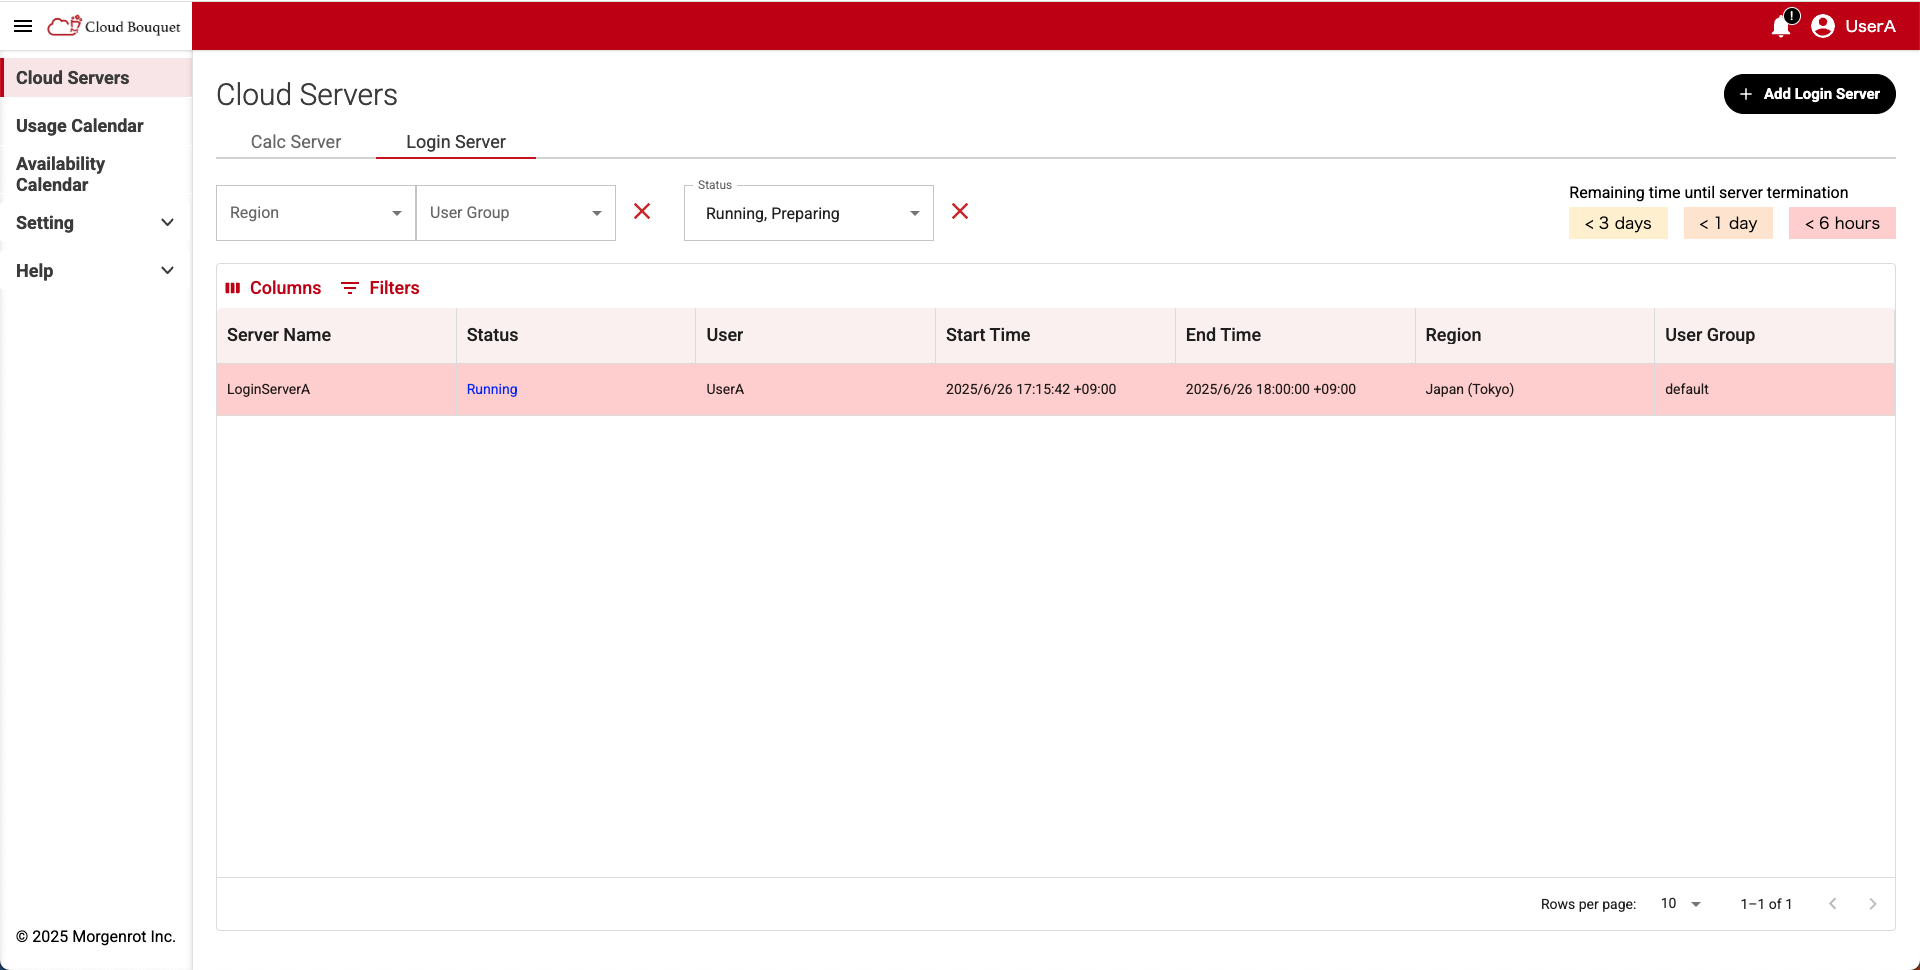Viewport: 1920px width, 970px height.
Task: Open the UserA account menu
Action: coord(1854,26)
